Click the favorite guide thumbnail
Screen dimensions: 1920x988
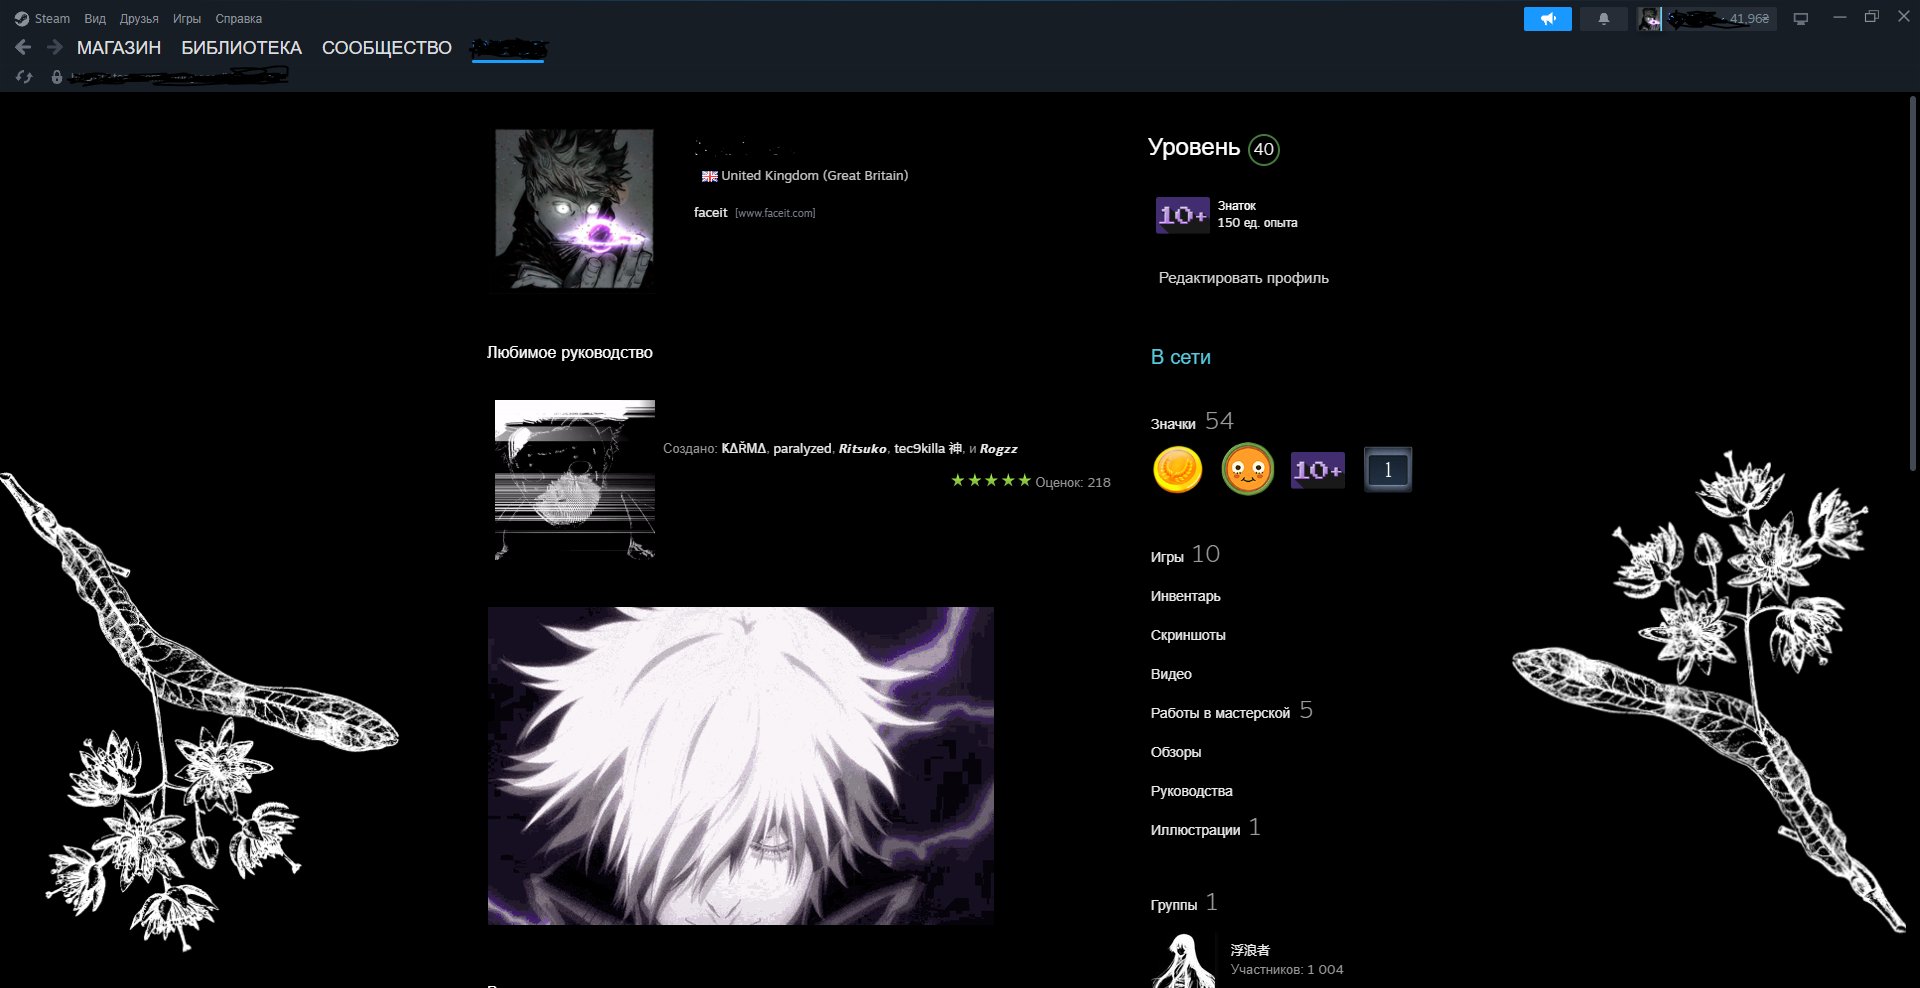click(x=575, y=479)
